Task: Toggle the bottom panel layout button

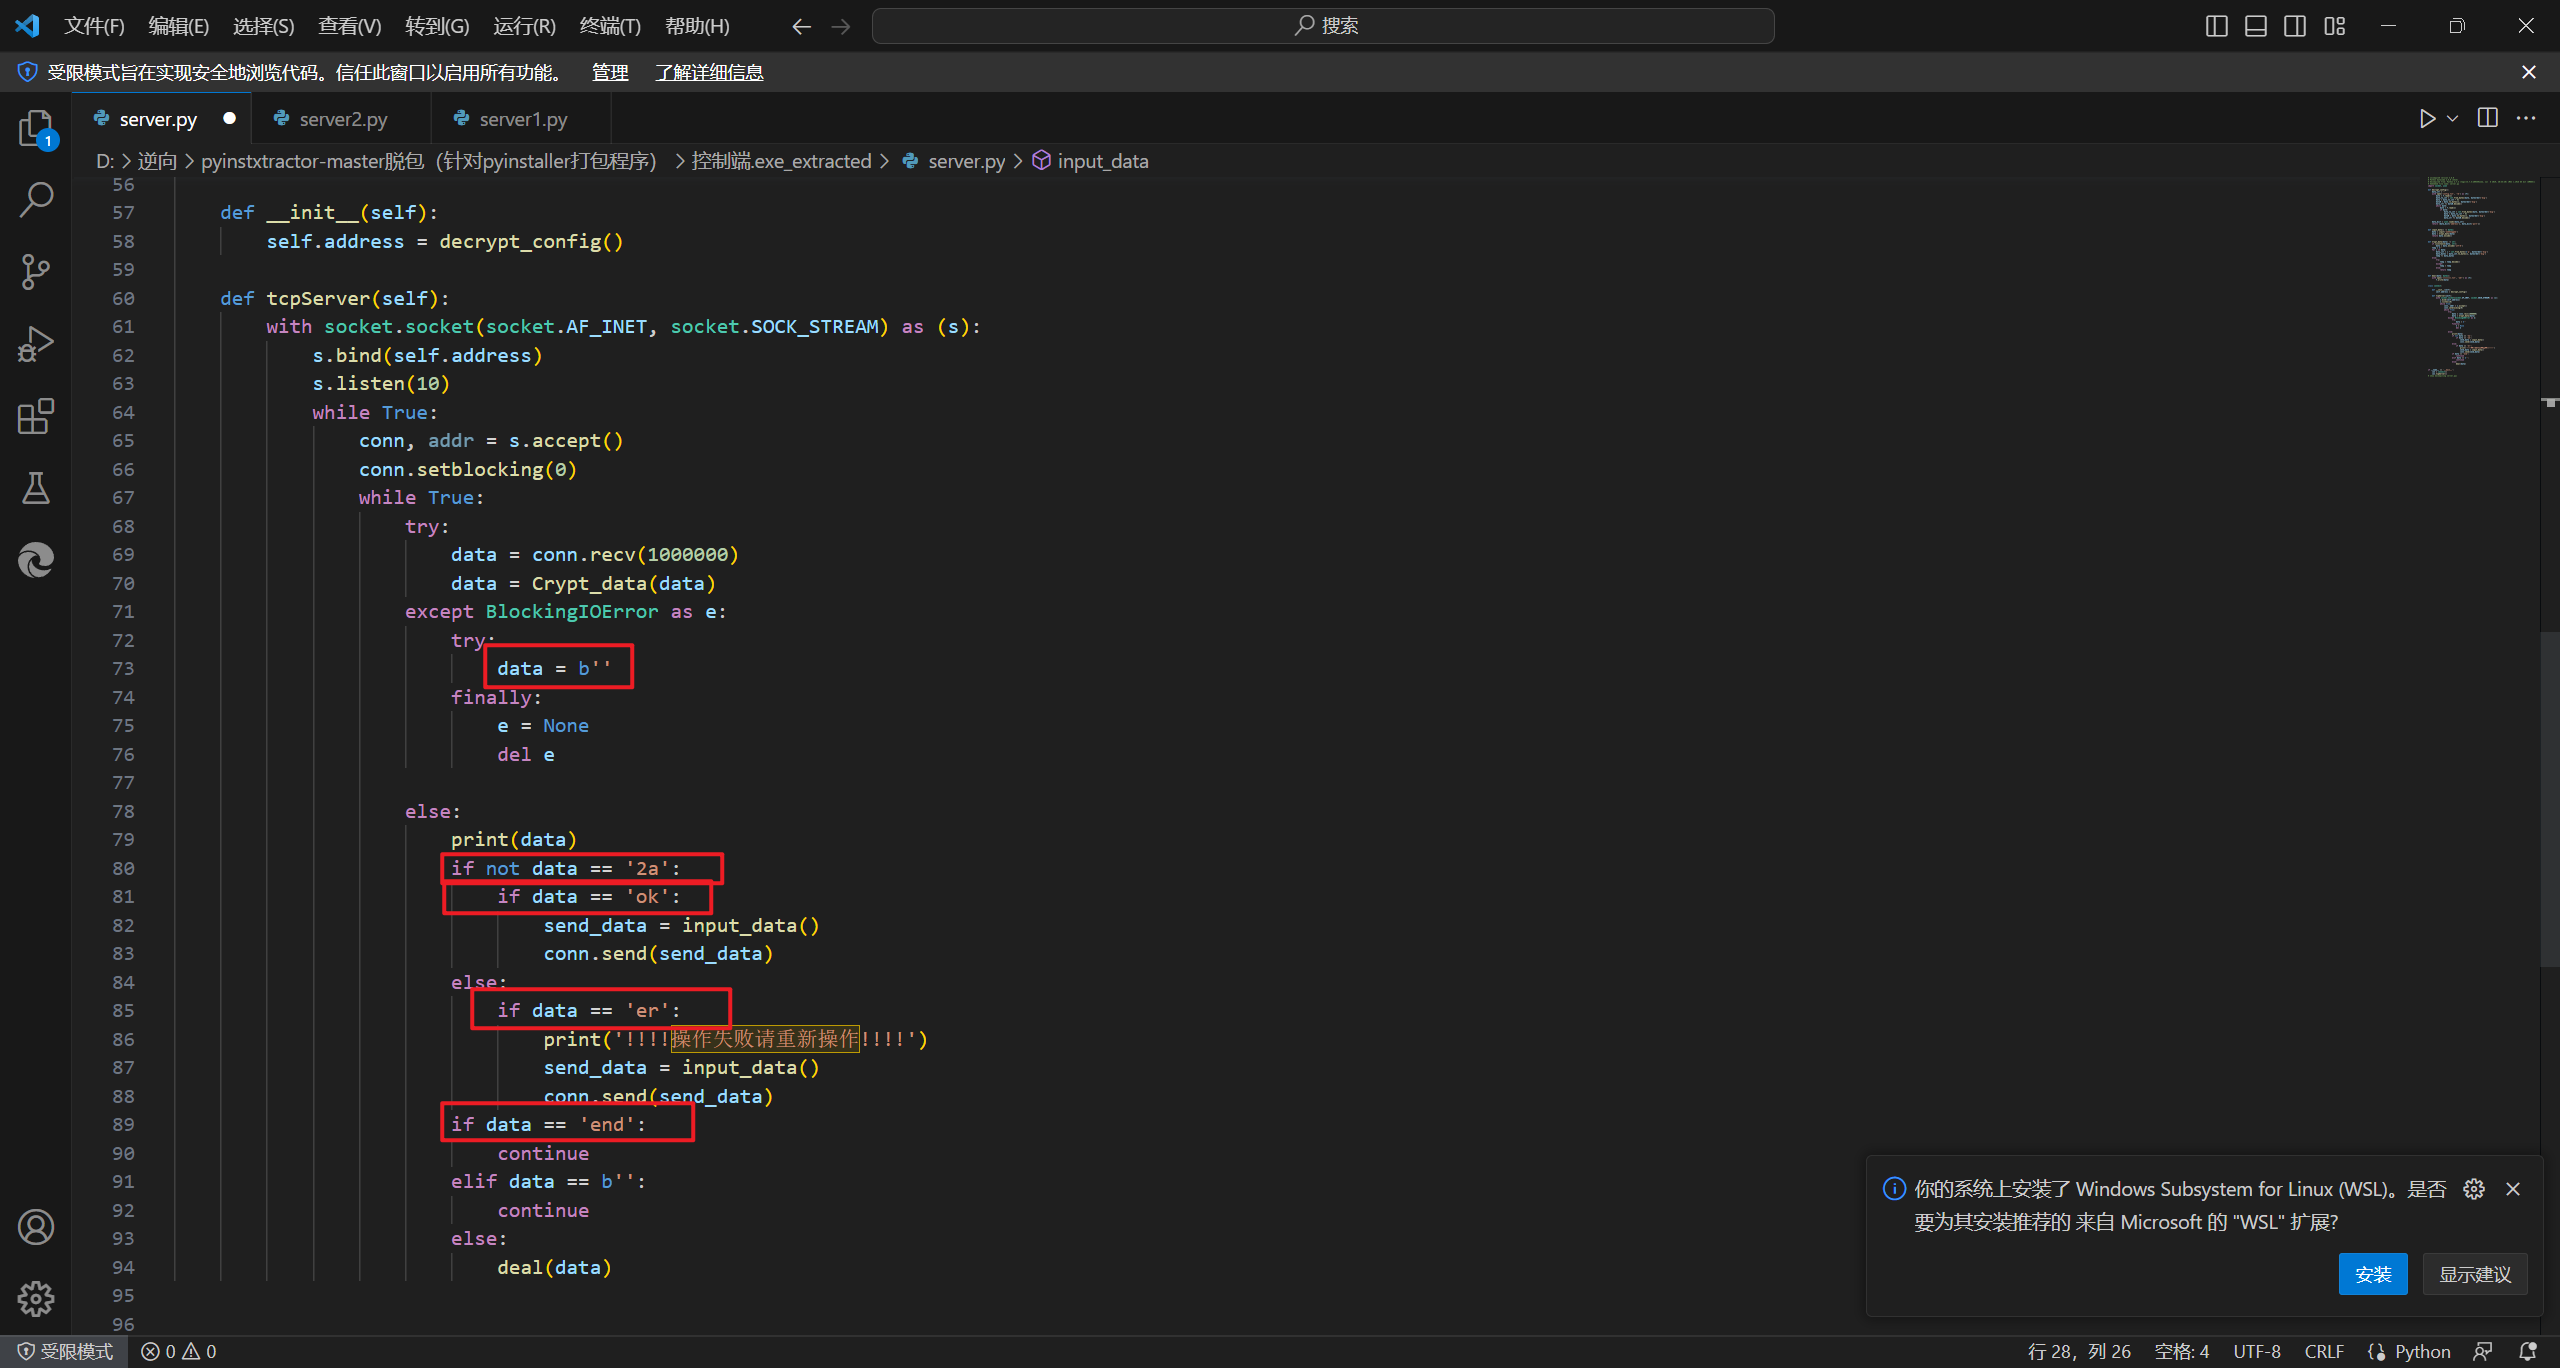Action: [x=2256, y=26]
